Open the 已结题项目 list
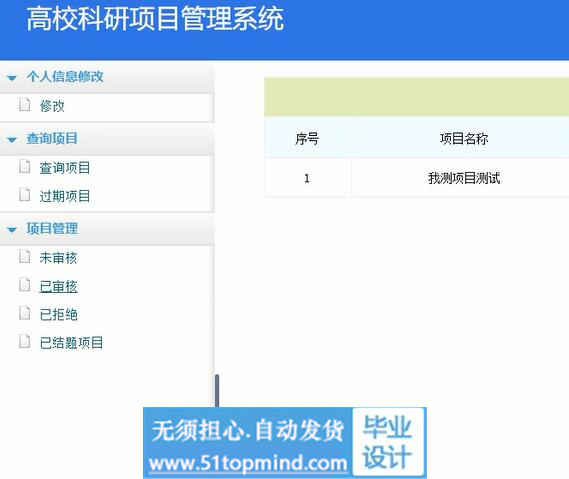 click(x=71, y=343)
